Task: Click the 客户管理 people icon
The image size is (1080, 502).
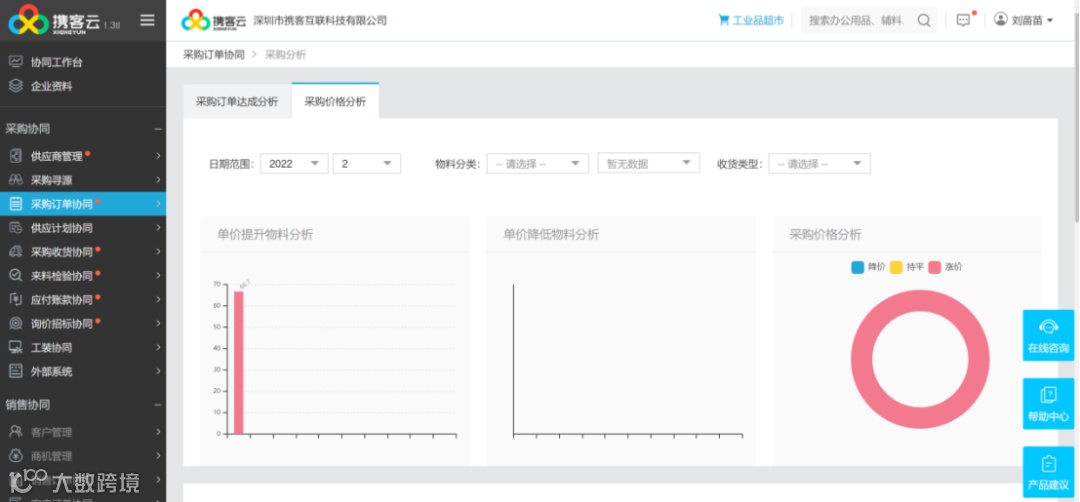Action: point(16,432)
